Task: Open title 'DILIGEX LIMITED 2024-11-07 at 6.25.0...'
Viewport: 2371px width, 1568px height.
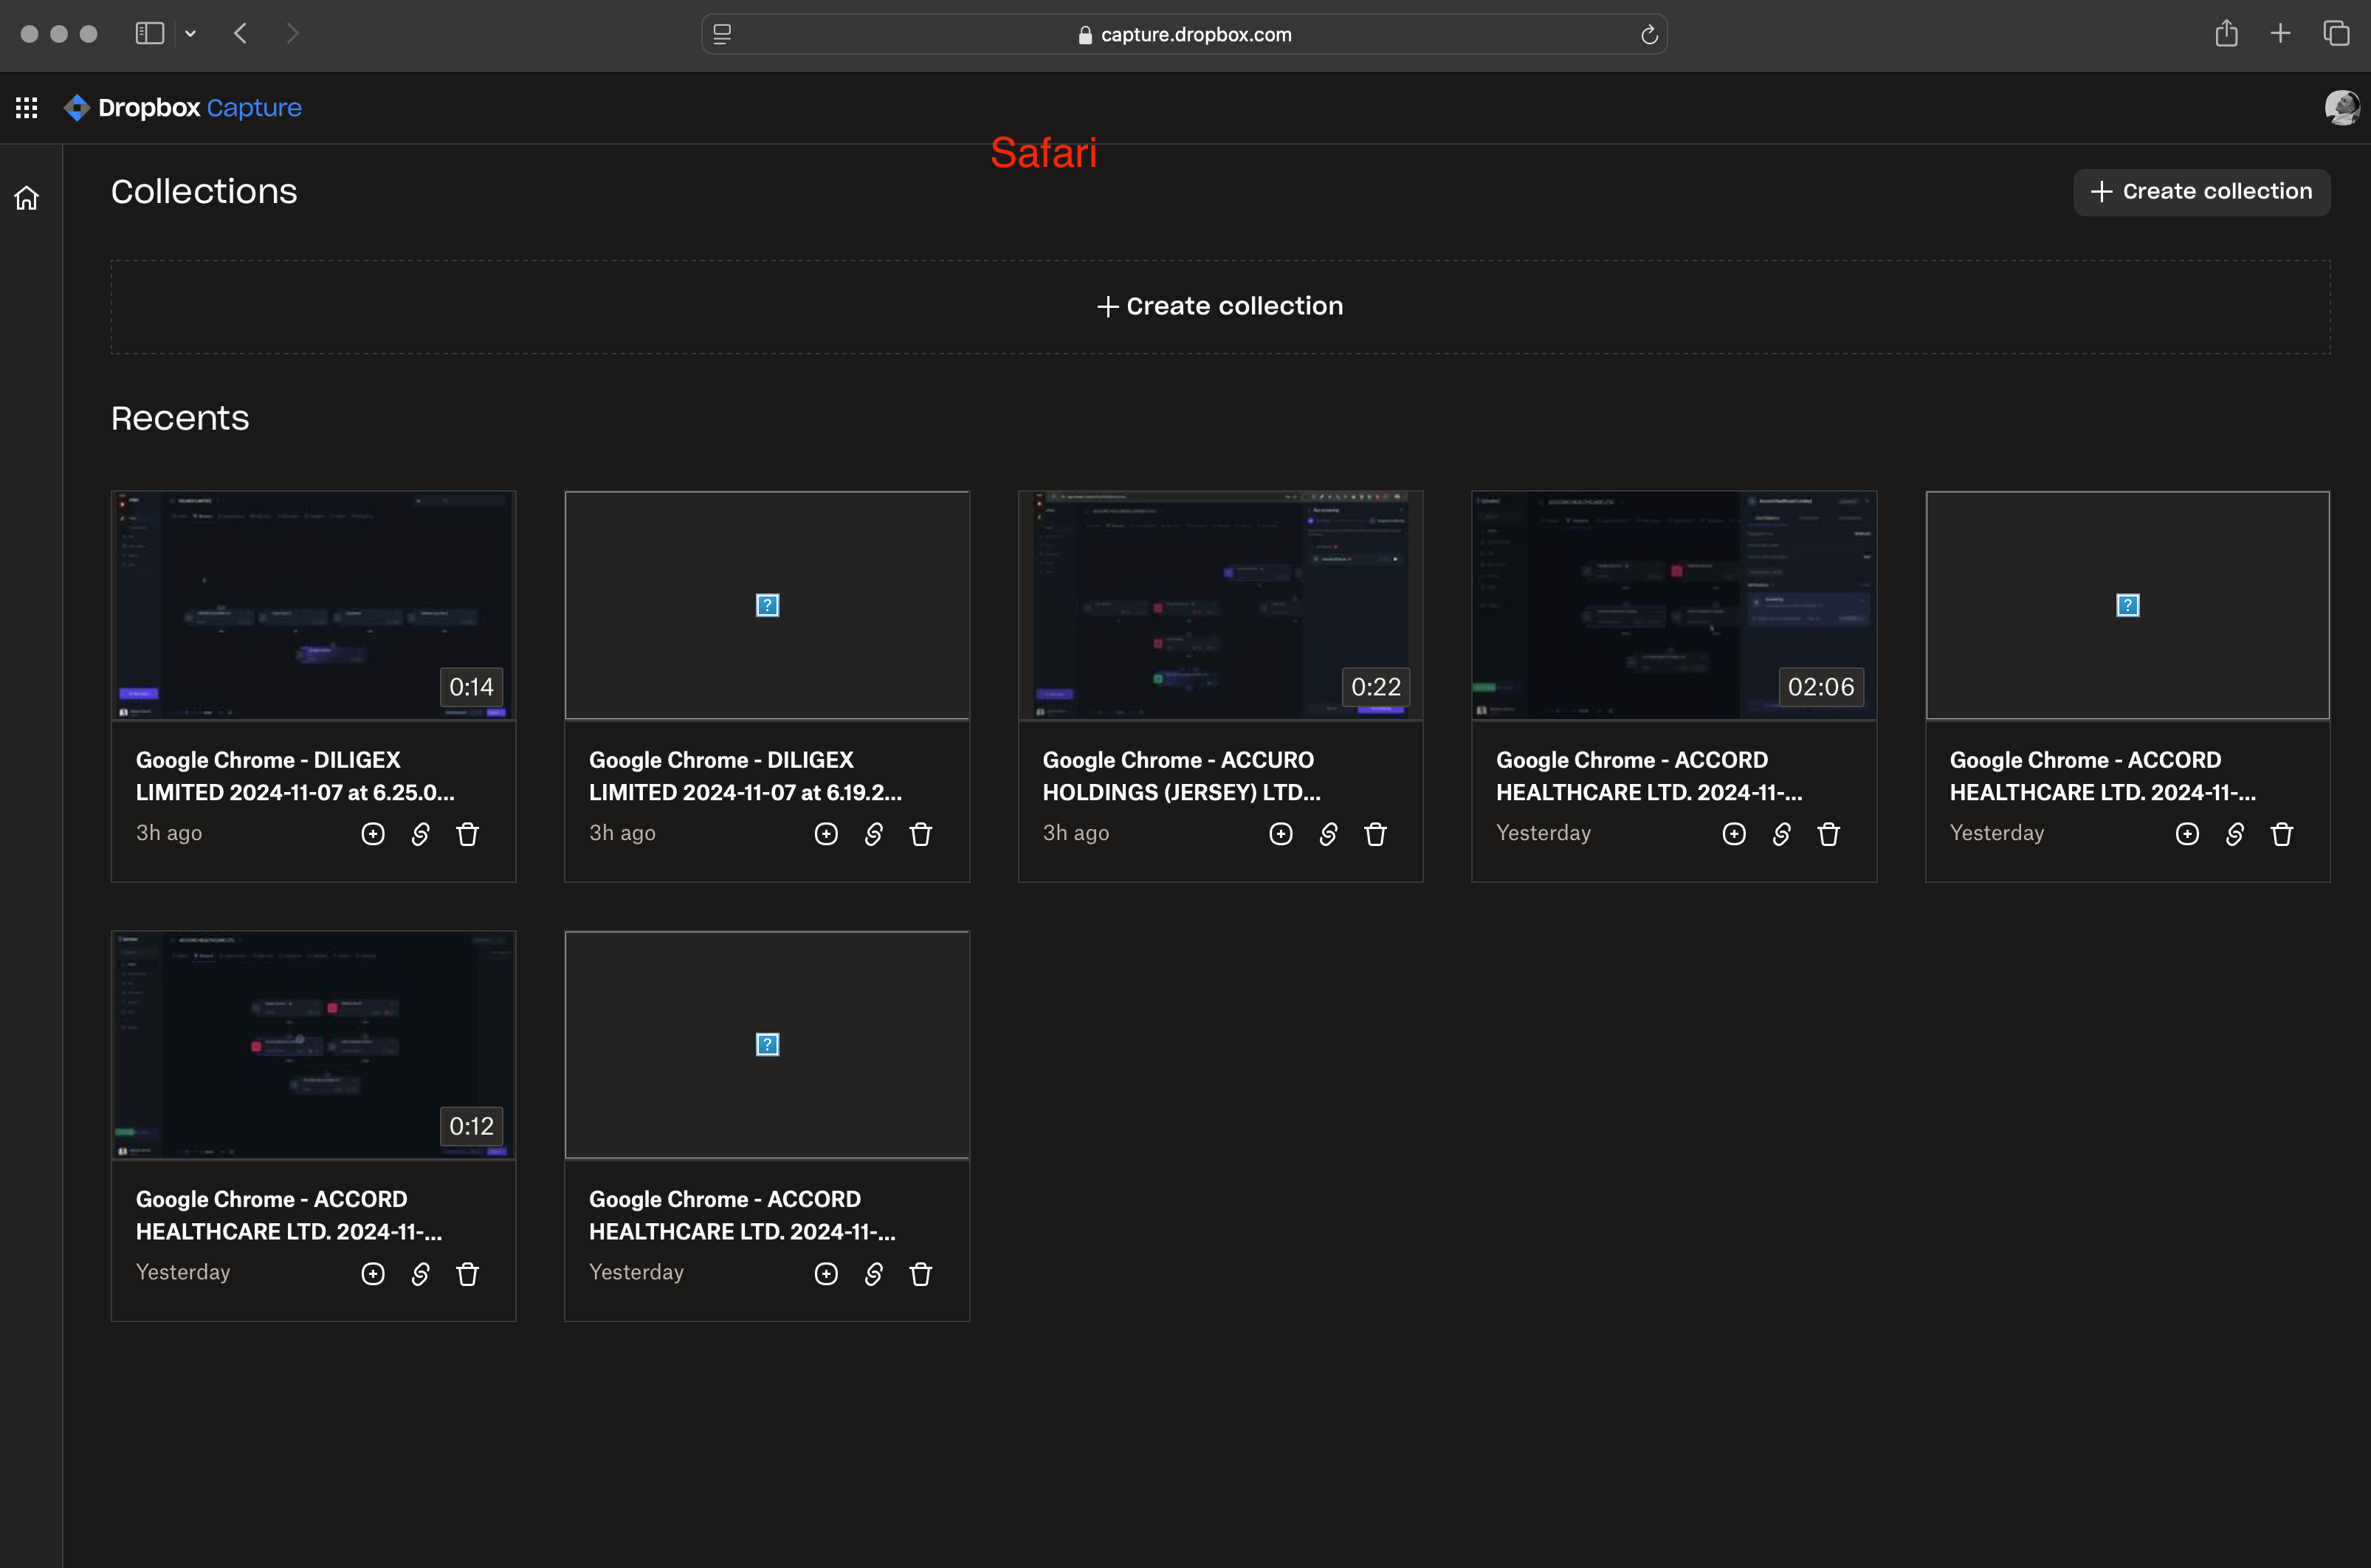Action: click(x=295, y=776)
